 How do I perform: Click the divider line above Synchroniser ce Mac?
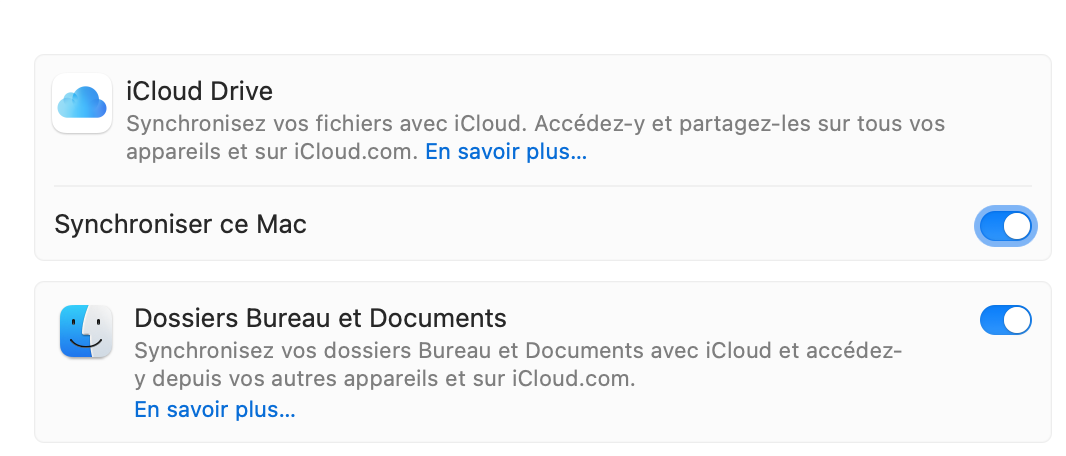point(542,186)
